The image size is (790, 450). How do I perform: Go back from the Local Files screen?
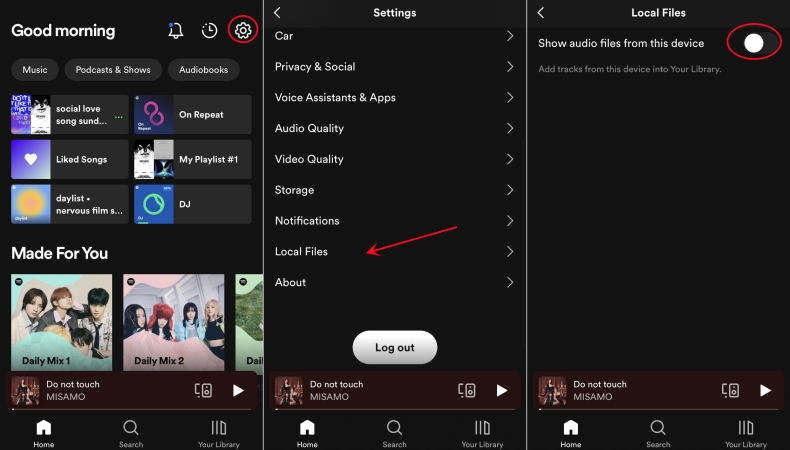click(541, 13)
